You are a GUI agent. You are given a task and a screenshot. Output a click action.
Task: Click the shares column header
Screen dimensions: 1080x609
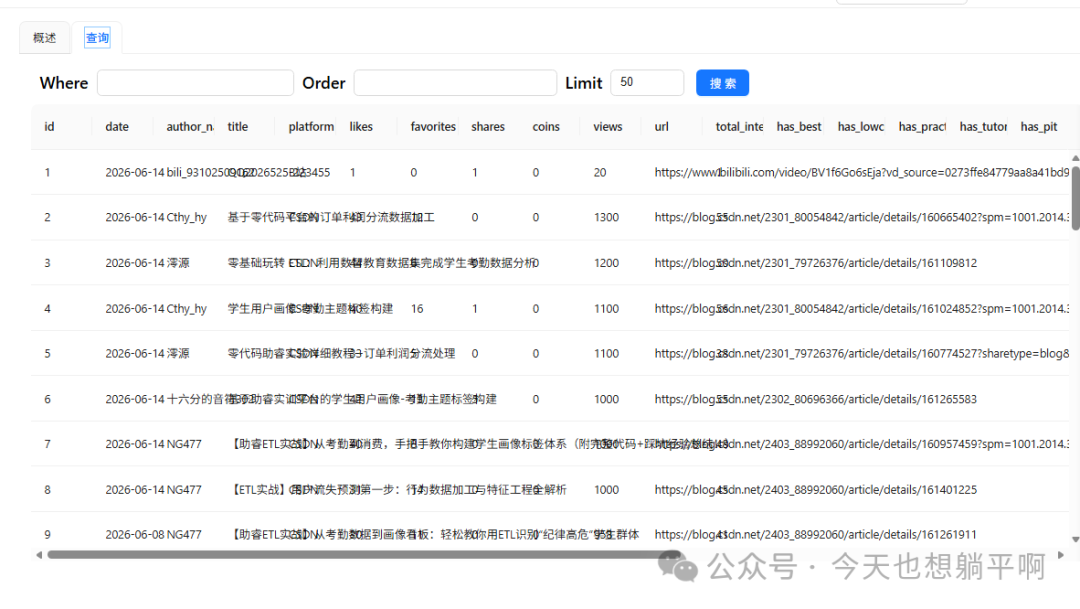(x=488, y=127)
